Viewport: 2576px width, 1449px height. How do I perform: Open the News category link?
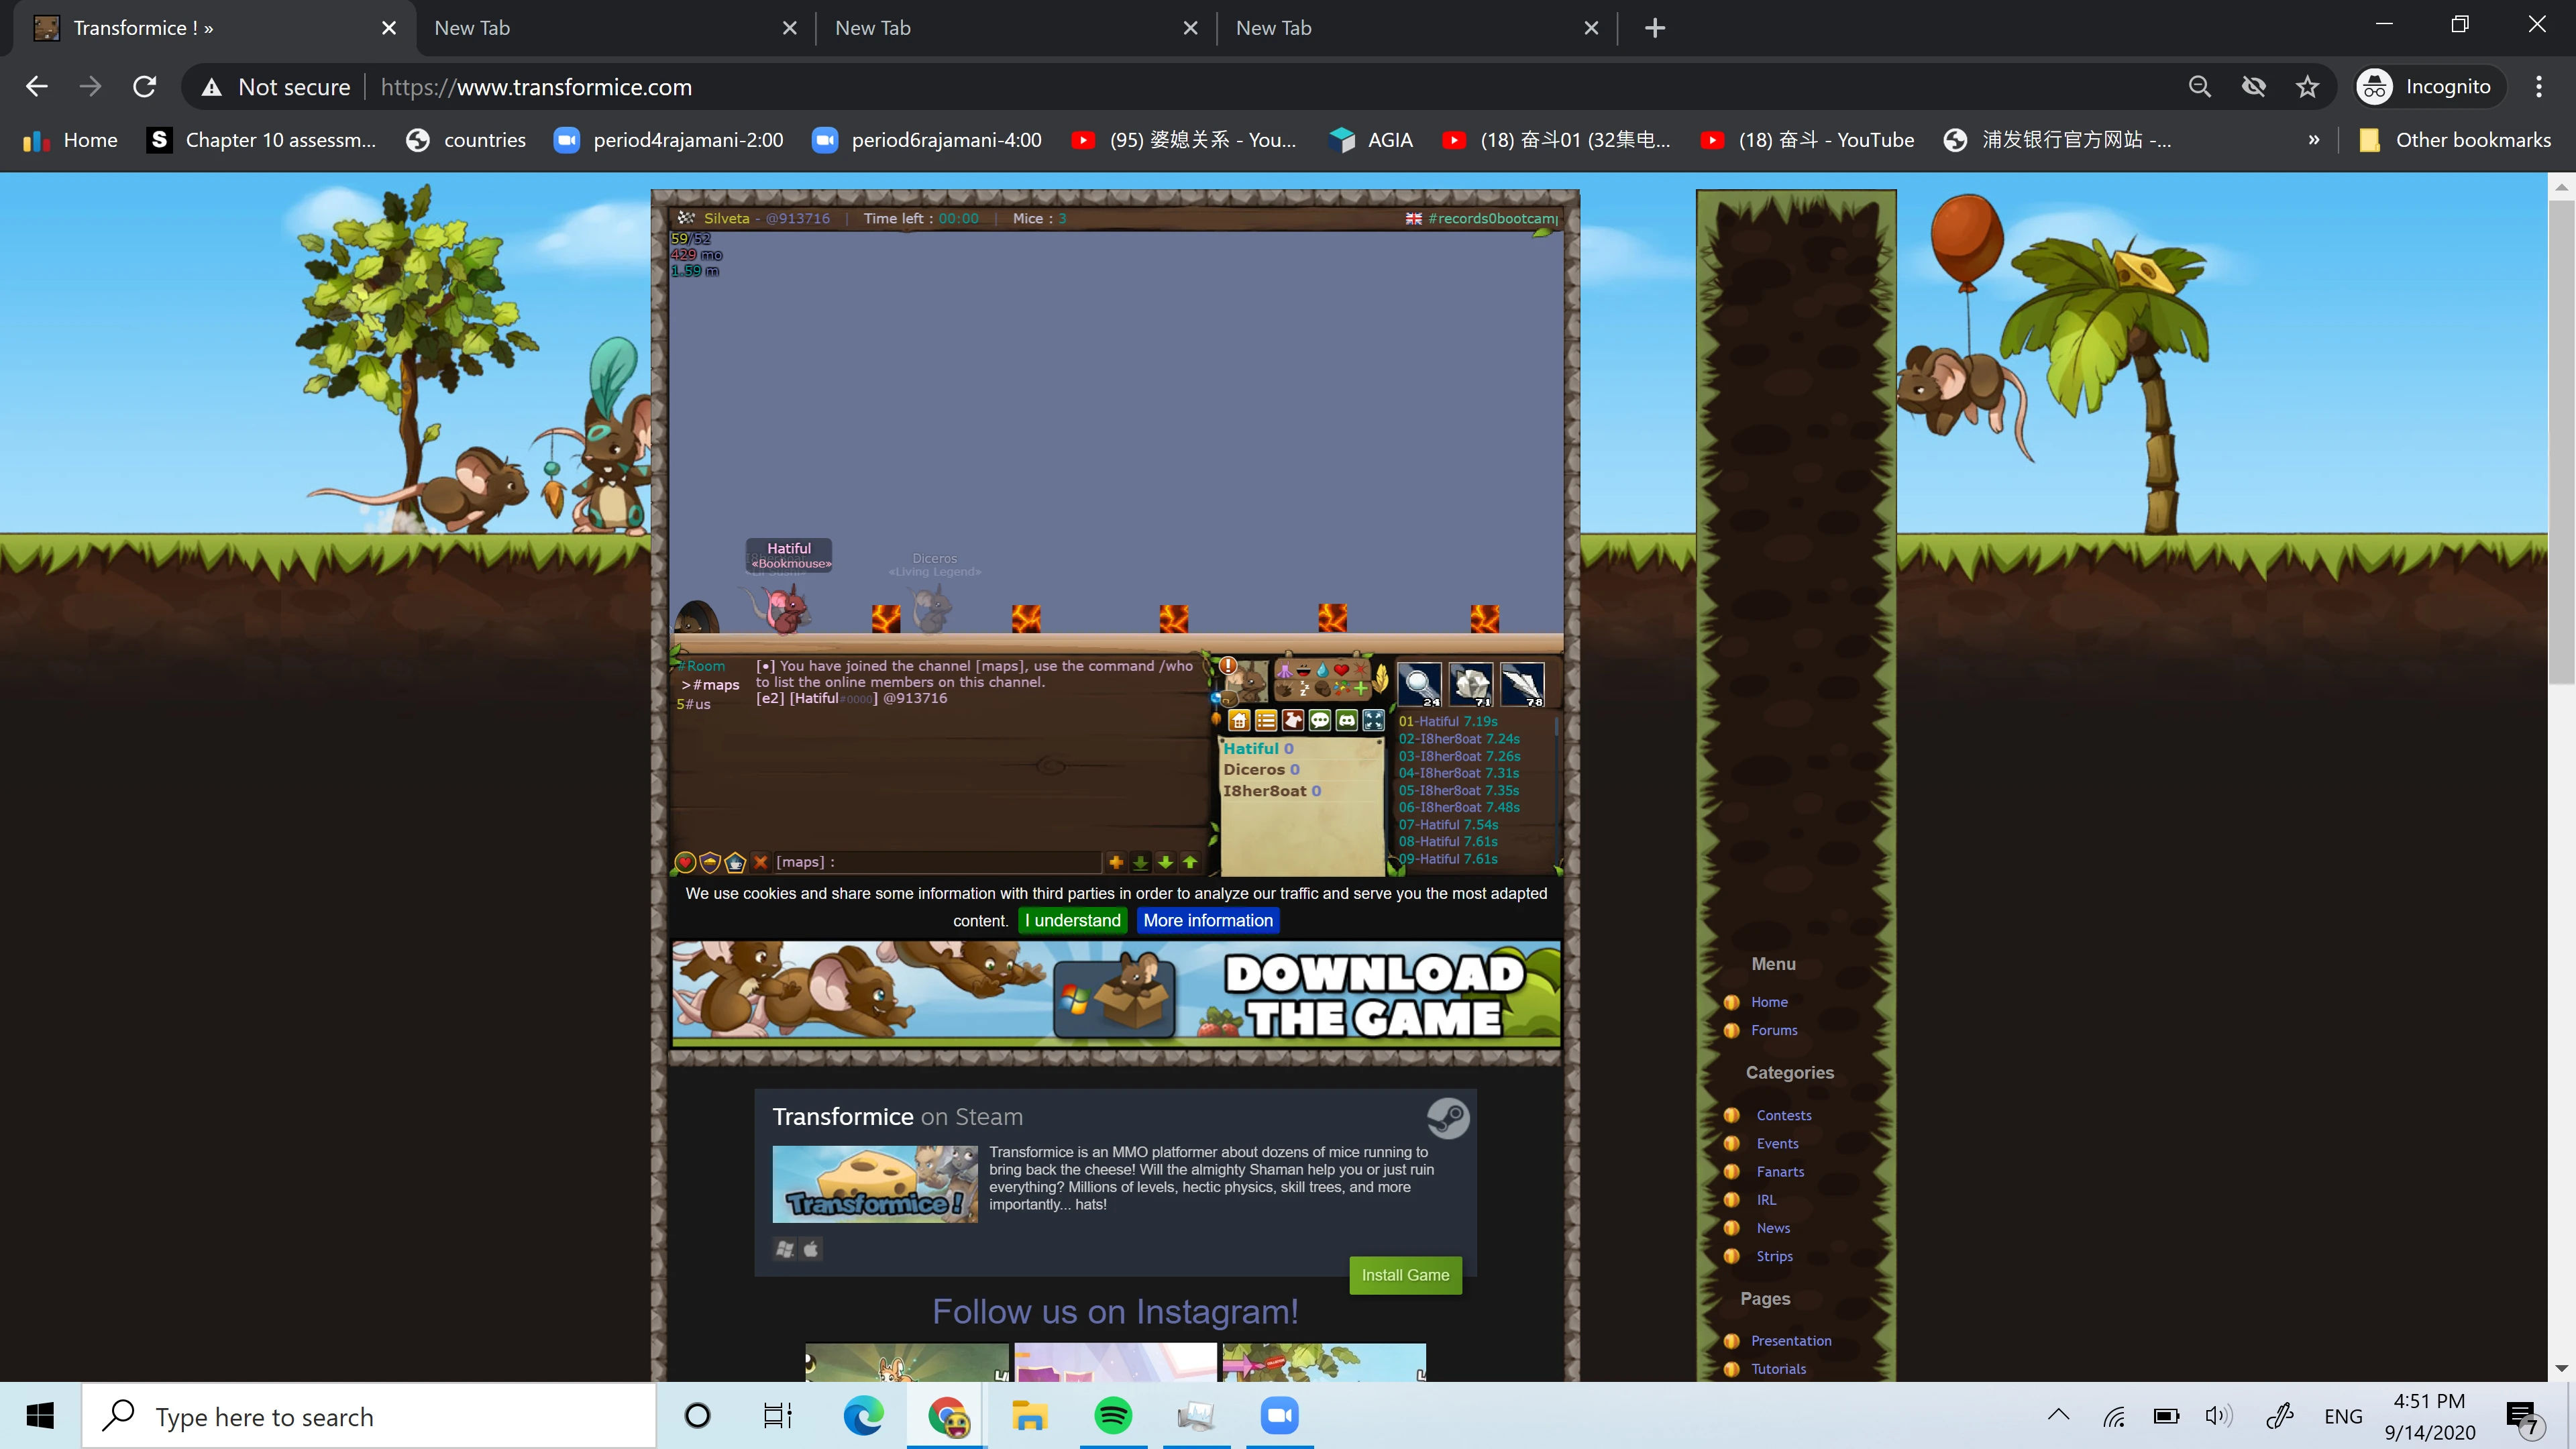[x=1773, y=1228]
